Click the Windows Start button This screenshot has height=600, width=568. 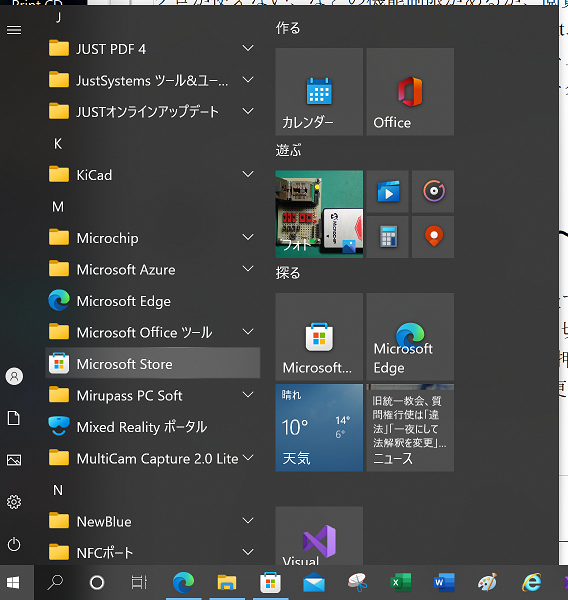(13, 583)
